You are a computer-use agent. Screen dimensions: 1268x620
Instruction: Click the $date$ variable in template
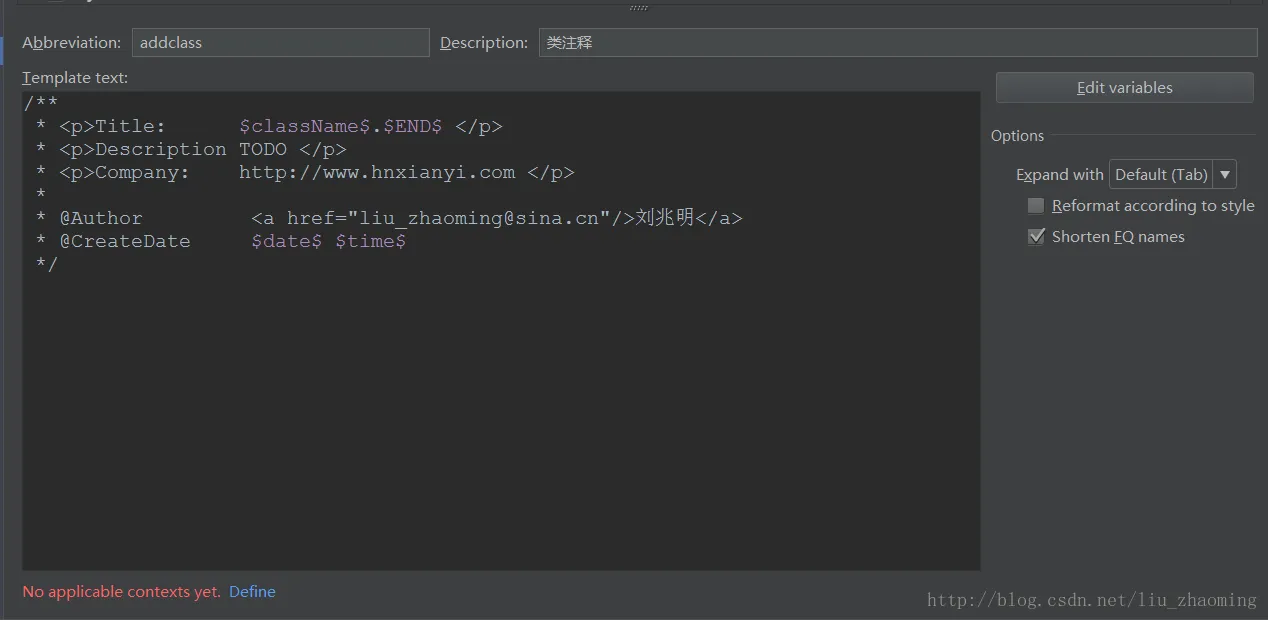click(x=286, y=241)
